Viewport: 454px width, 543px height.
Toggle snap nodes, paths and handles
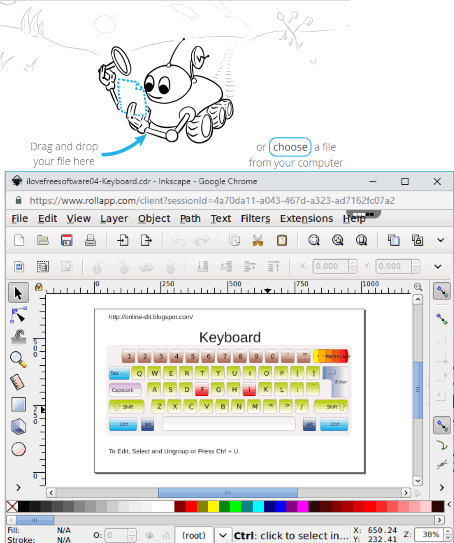442,425
